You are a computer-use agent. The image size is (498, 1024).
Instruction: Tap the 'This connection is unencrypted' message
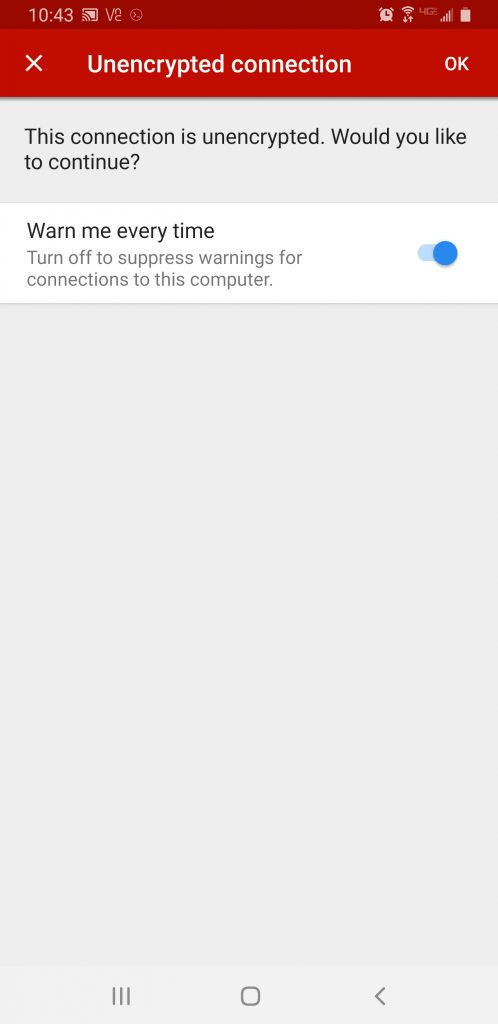click(245, 150)
